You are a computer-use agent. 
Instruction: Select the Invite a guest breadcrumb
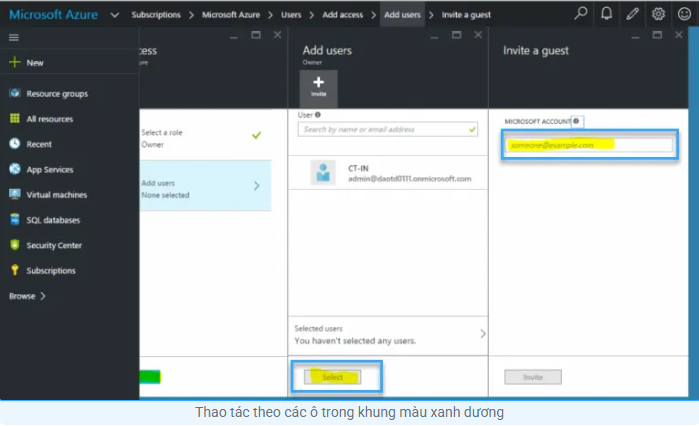[466, 15]
